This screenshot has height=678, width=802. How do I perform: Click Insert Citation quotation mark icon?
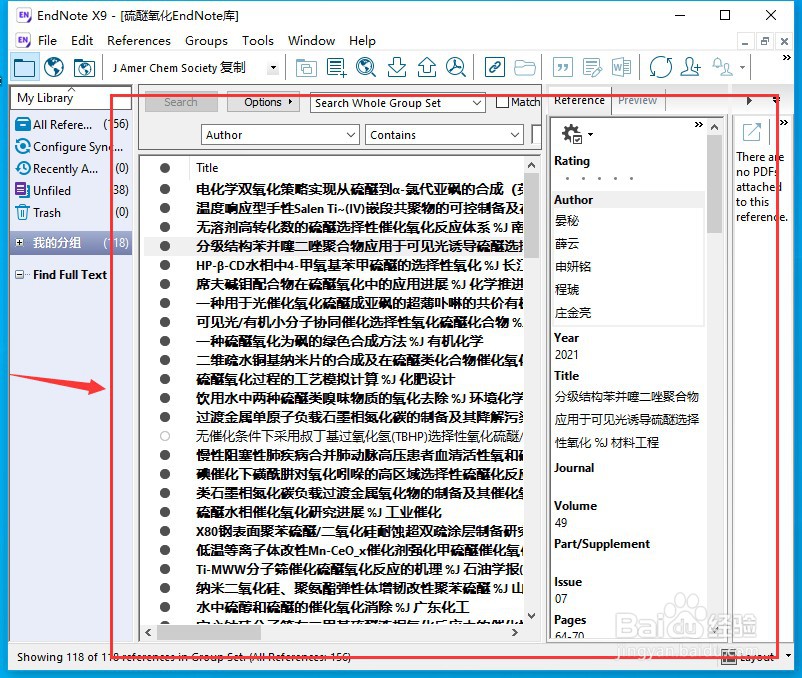563,67
